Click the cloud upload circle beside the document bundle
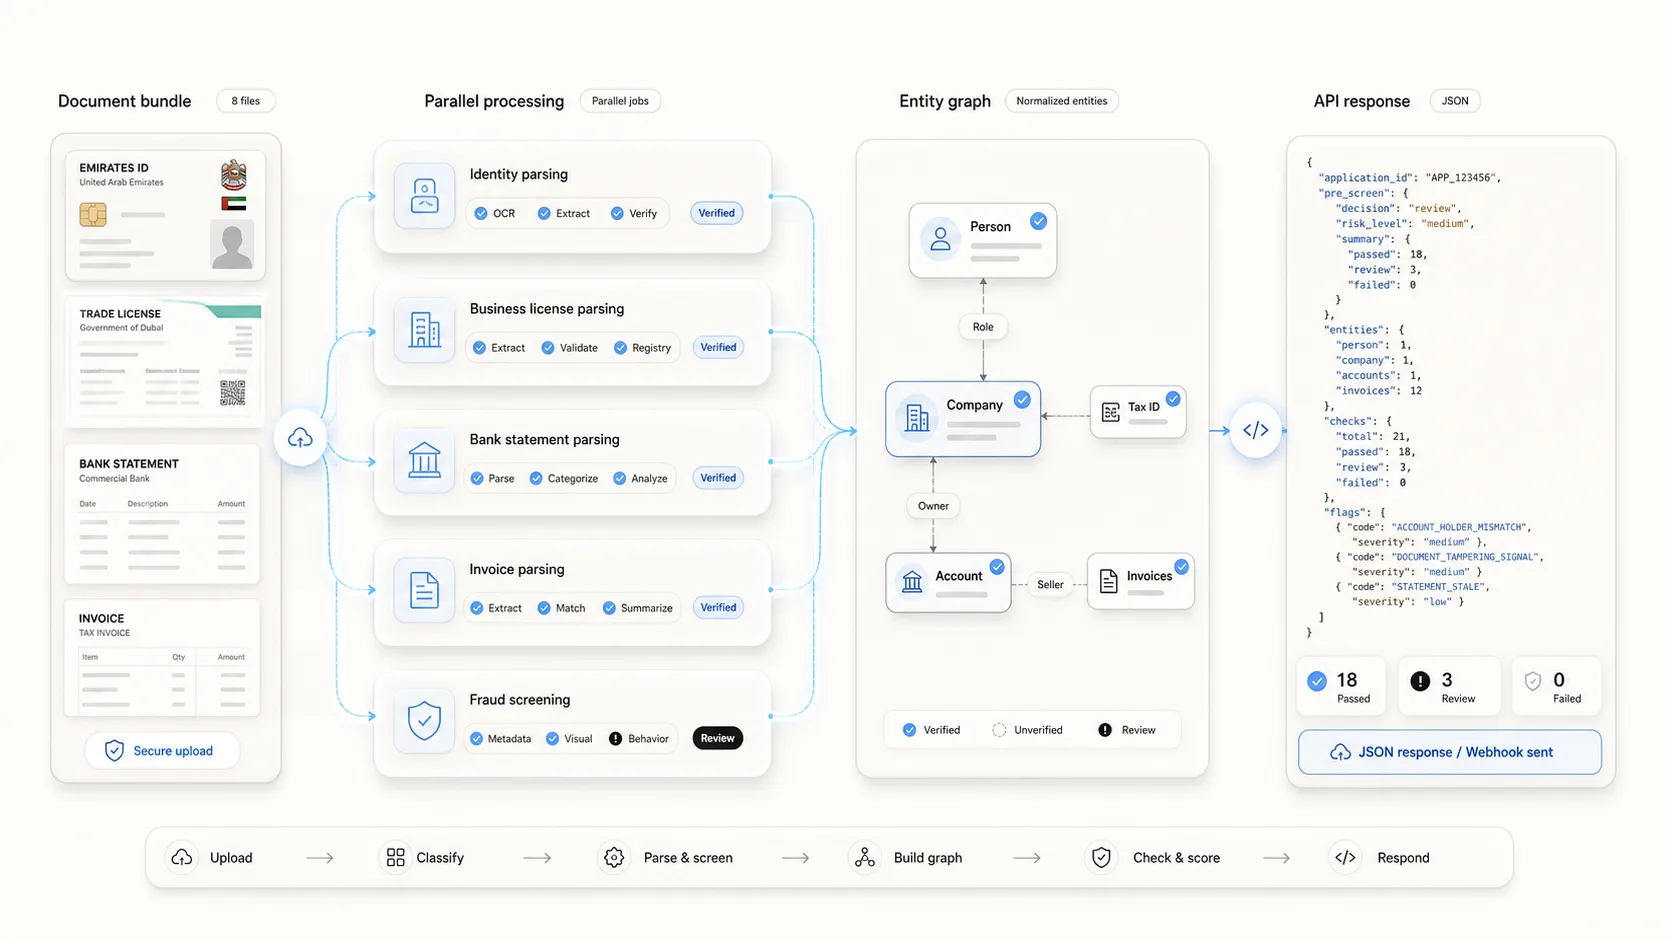1672x941 pixels. (300, 438)
